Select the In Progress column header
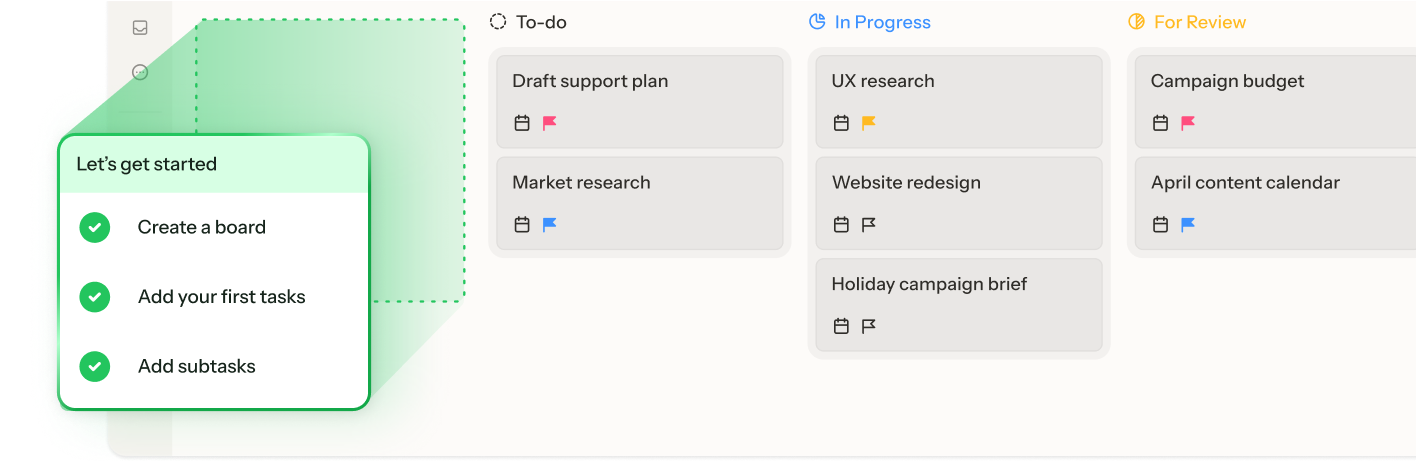The image size is (1416, 461). tap(881, 22)
